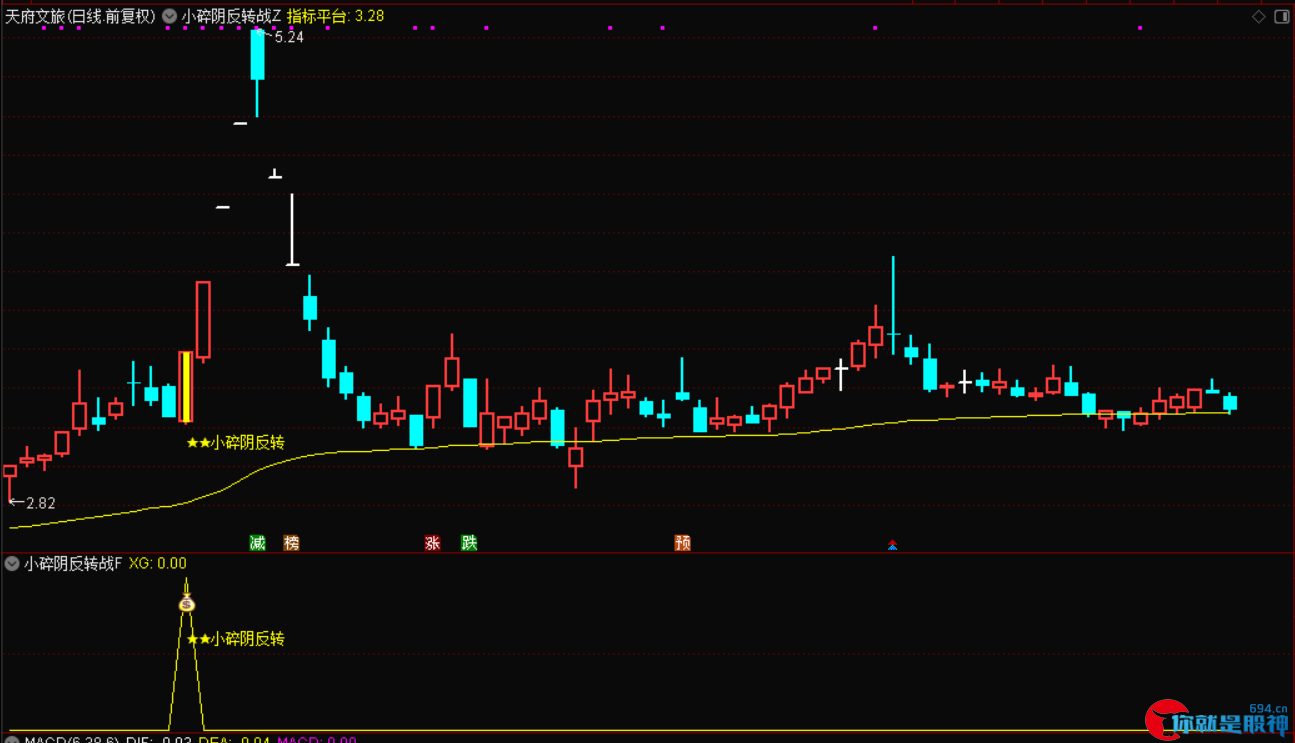The width and height of the screenshot is (1295, 743).
Task: Click the tall cyan candlestick near 5.24
Action: tap(257, 55)
